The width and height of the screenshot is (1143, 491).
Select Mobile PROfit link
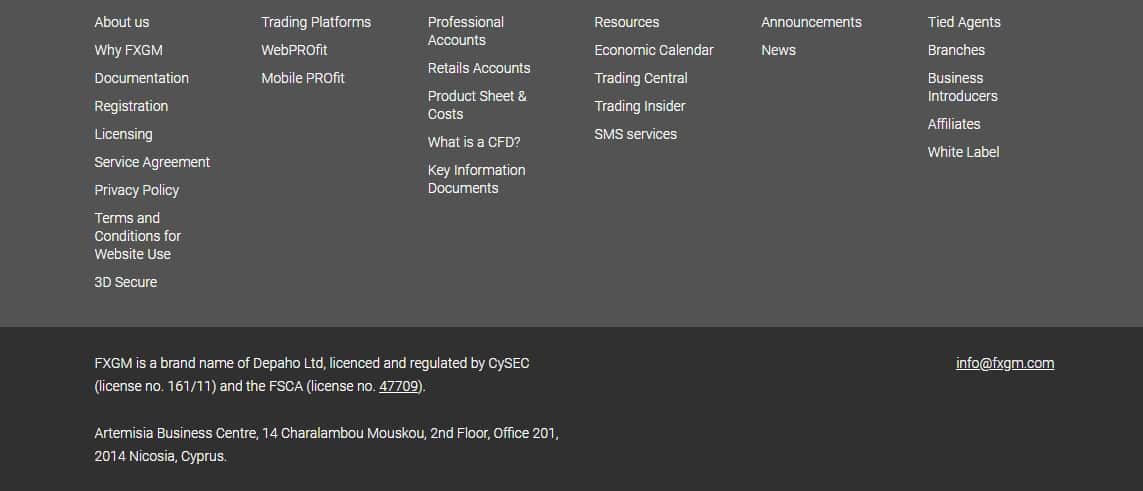pyautogui.click(x=303, y=78)
